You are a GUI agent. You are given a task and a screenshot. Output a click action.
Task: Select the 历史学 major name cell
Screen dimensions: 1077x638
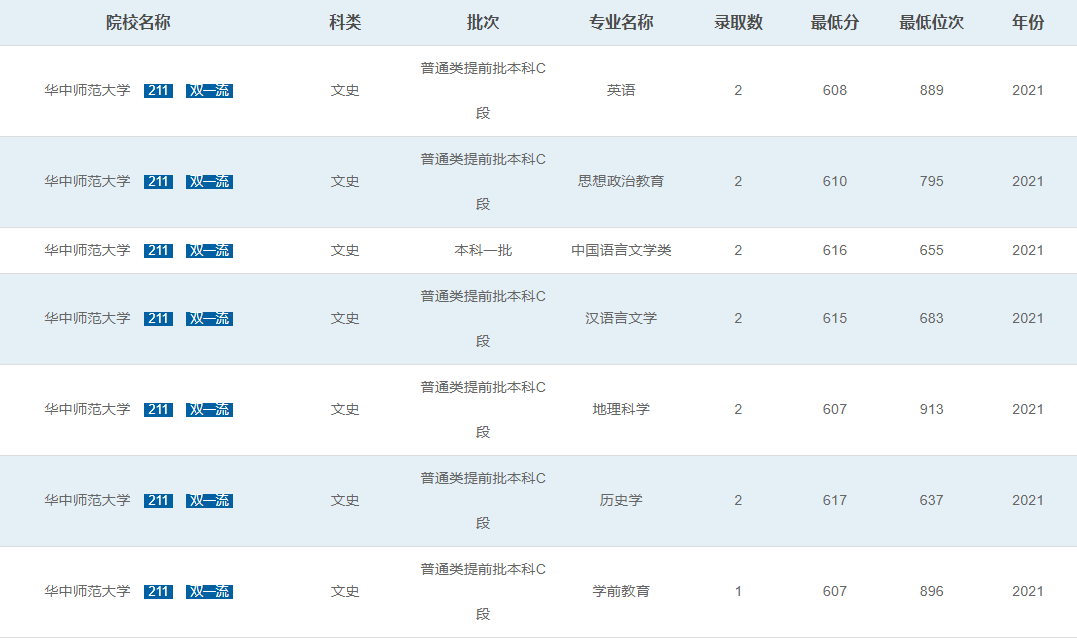click(621, 501)
